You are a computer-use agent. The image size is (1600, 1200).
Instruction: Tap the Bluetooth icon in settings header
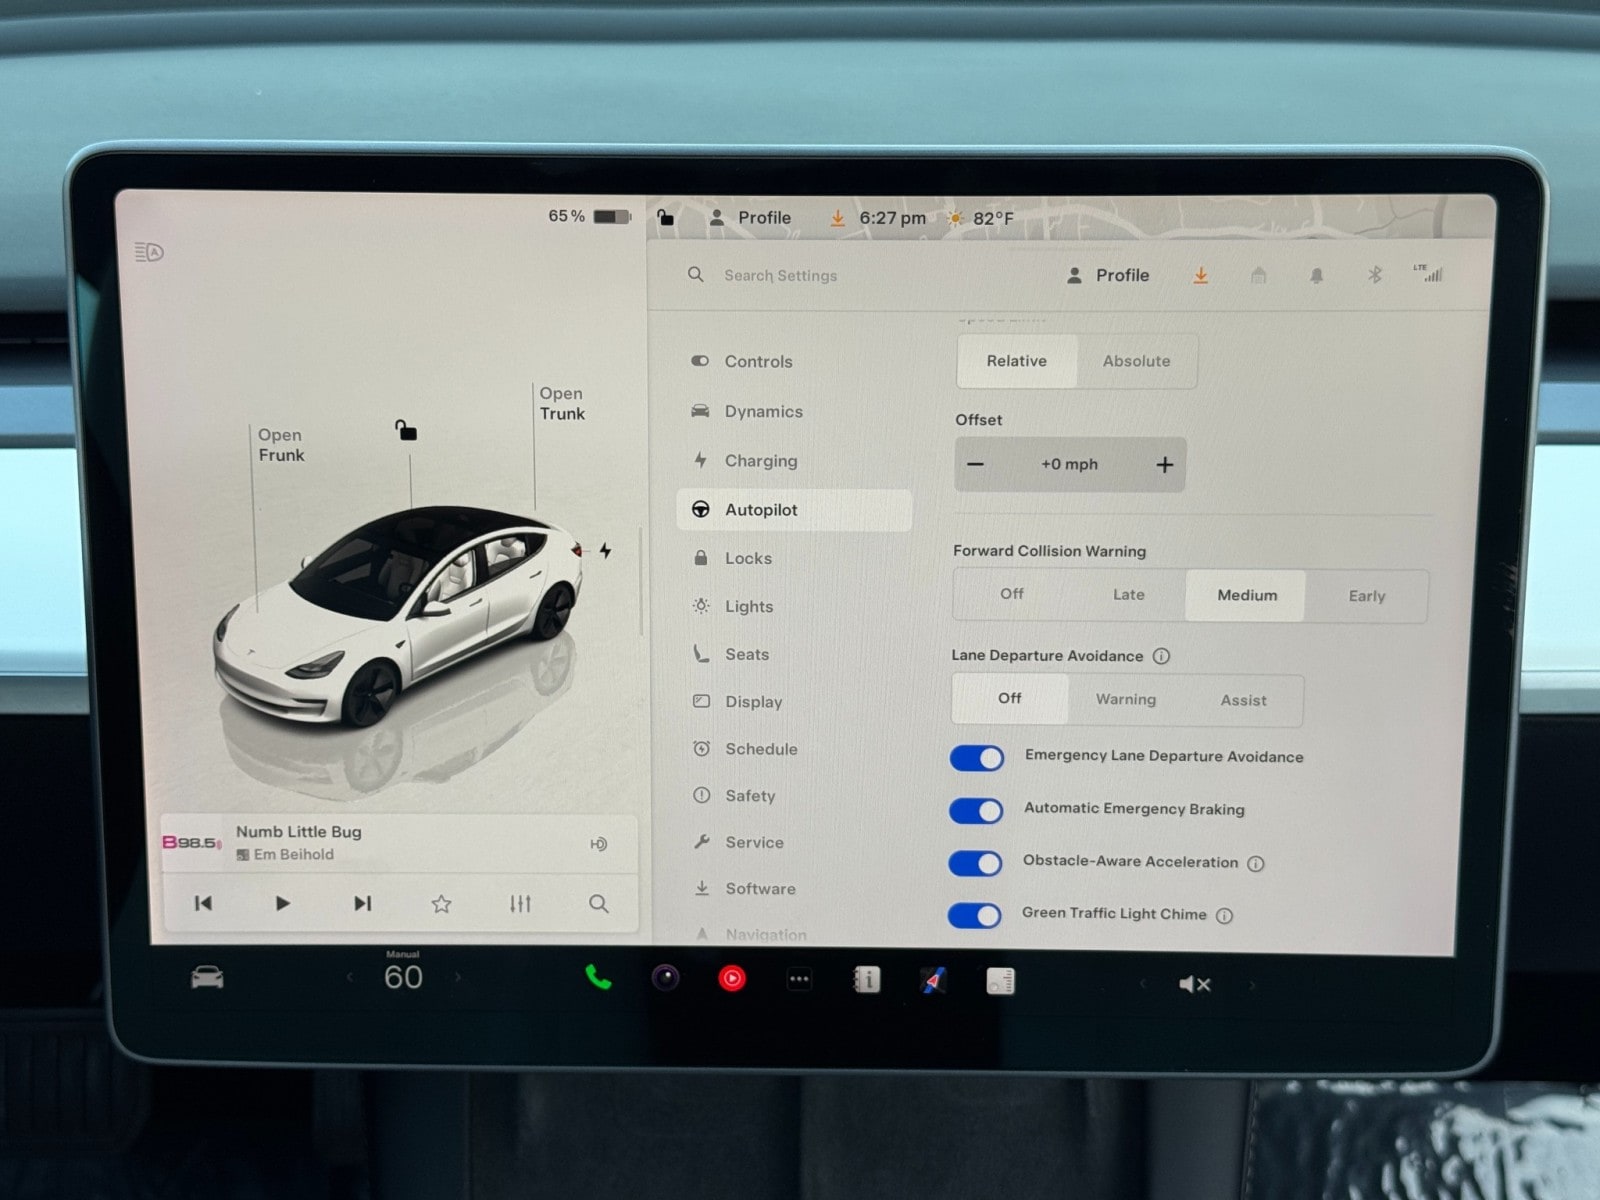(x=1374, y=275)
